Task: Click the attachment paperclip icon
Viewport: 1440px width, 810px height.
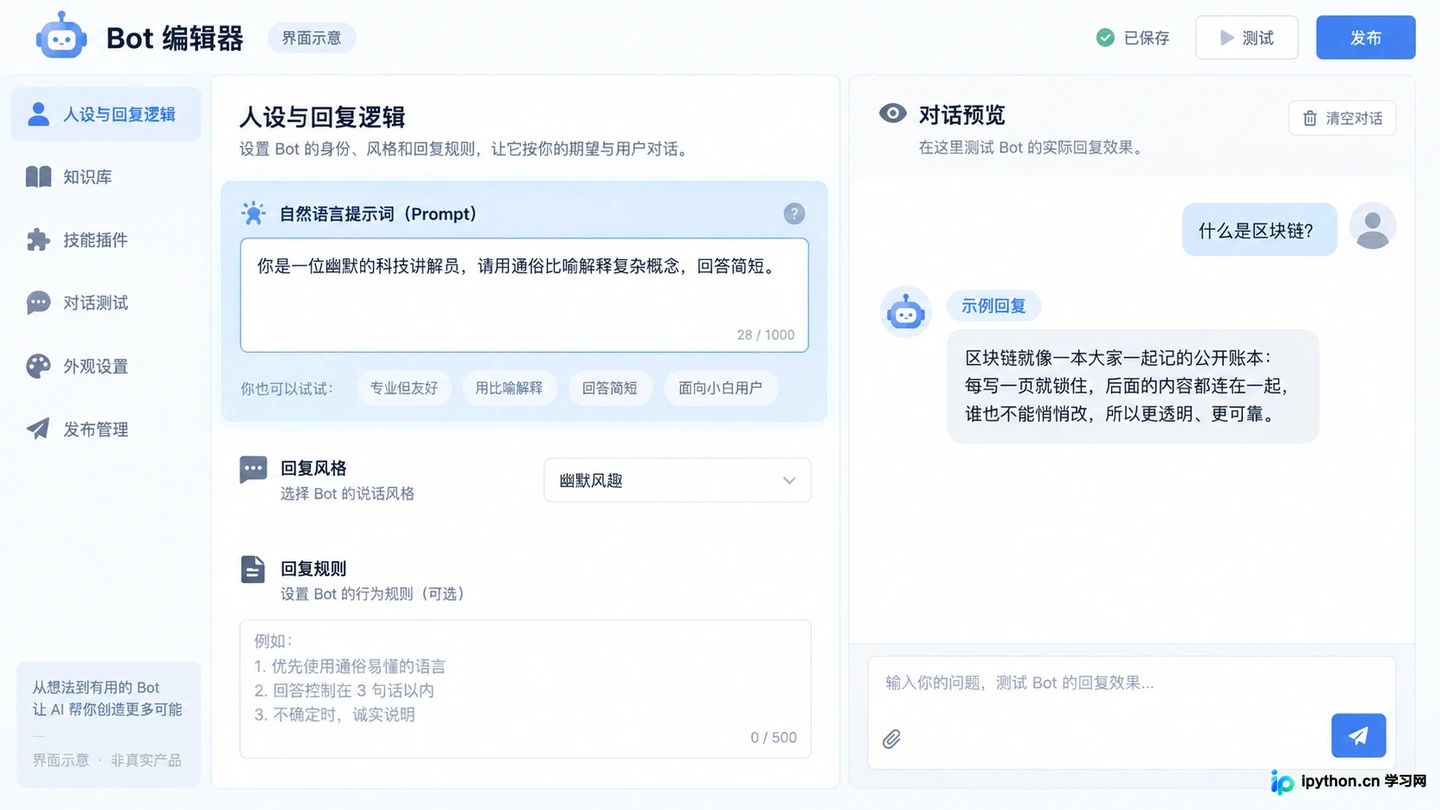Action: [892, 739]
